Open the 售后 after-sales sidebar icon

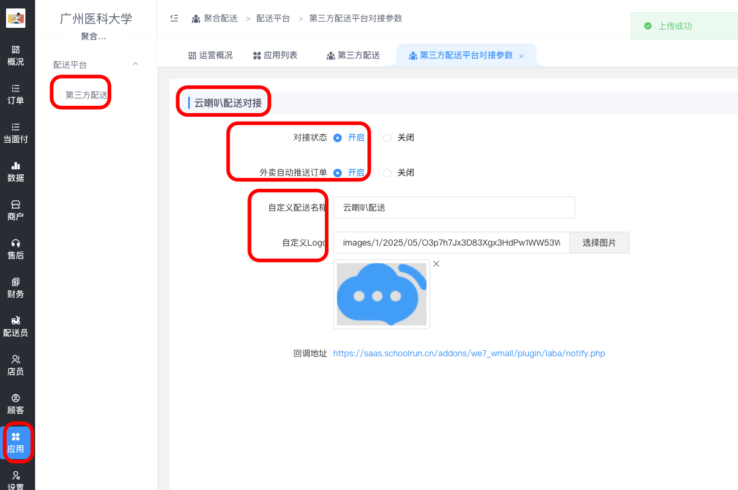(16, 249)
